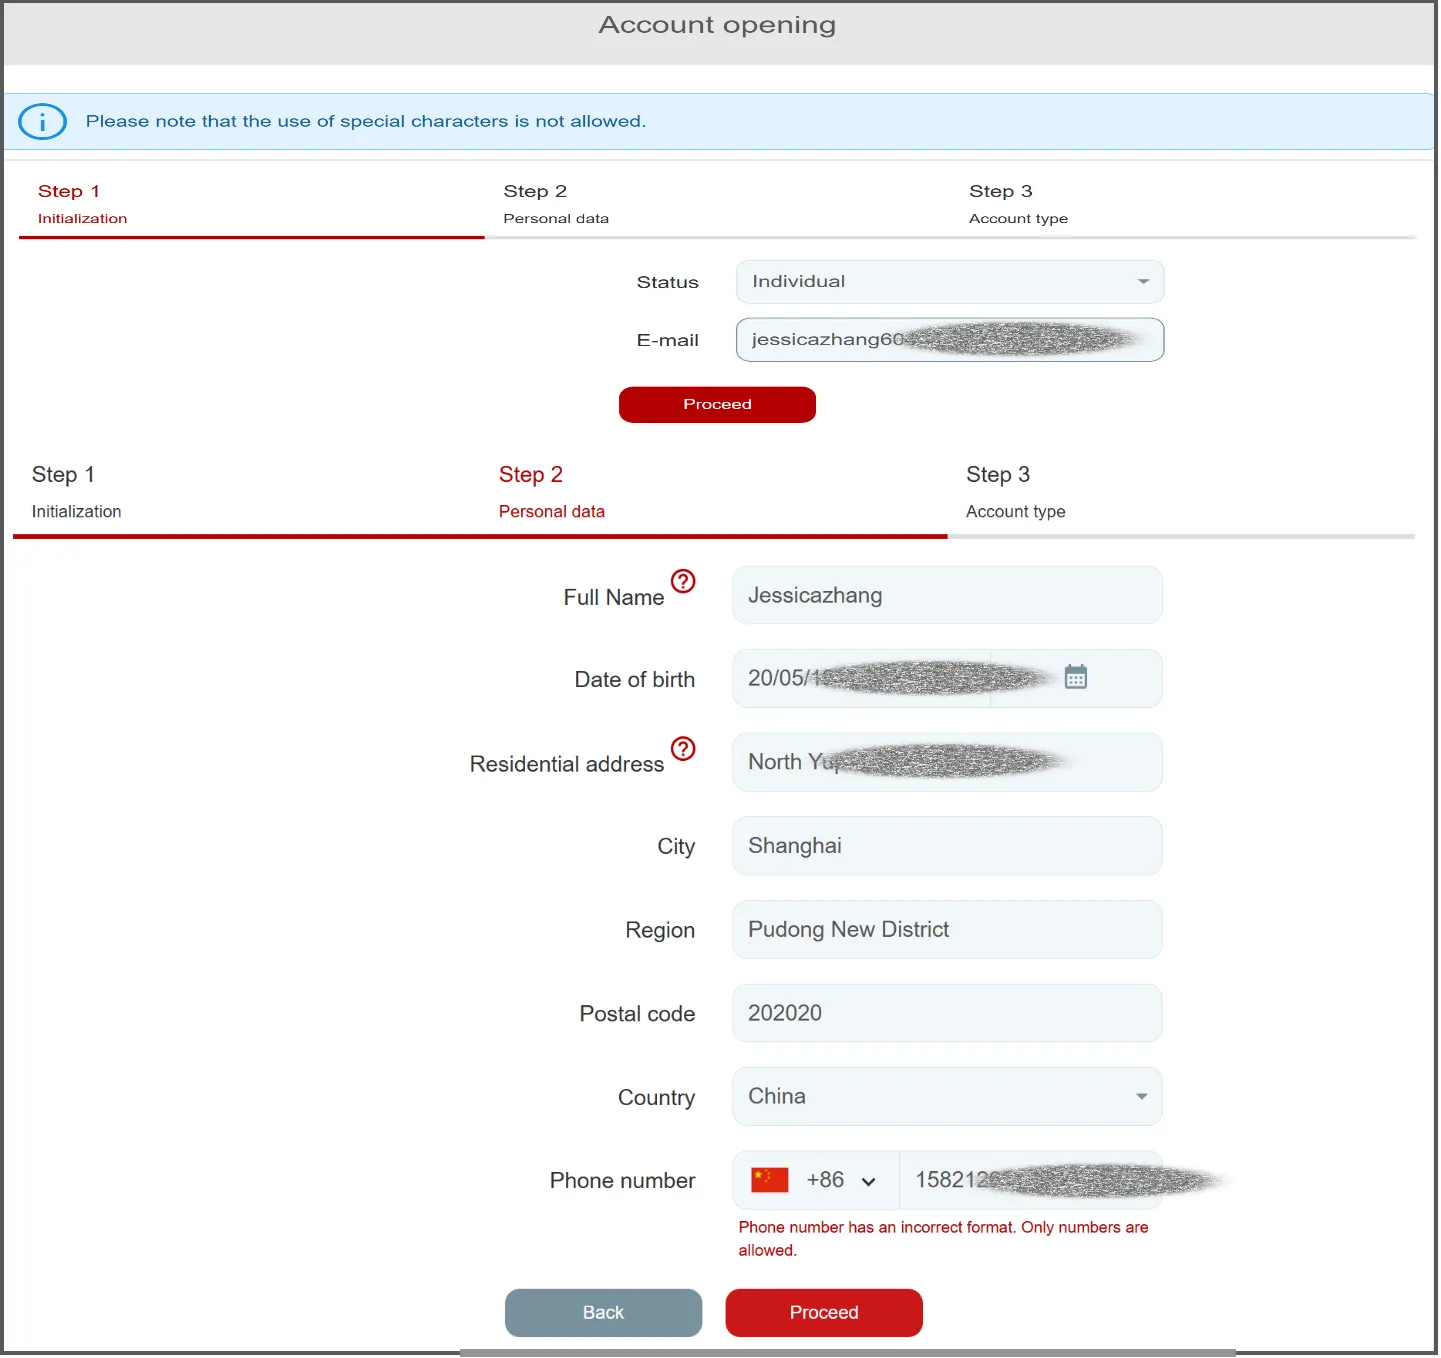This screenshot has height=1358, width=1441.
Task: Click the Country field label
Action: click(x=656, y=1098)
